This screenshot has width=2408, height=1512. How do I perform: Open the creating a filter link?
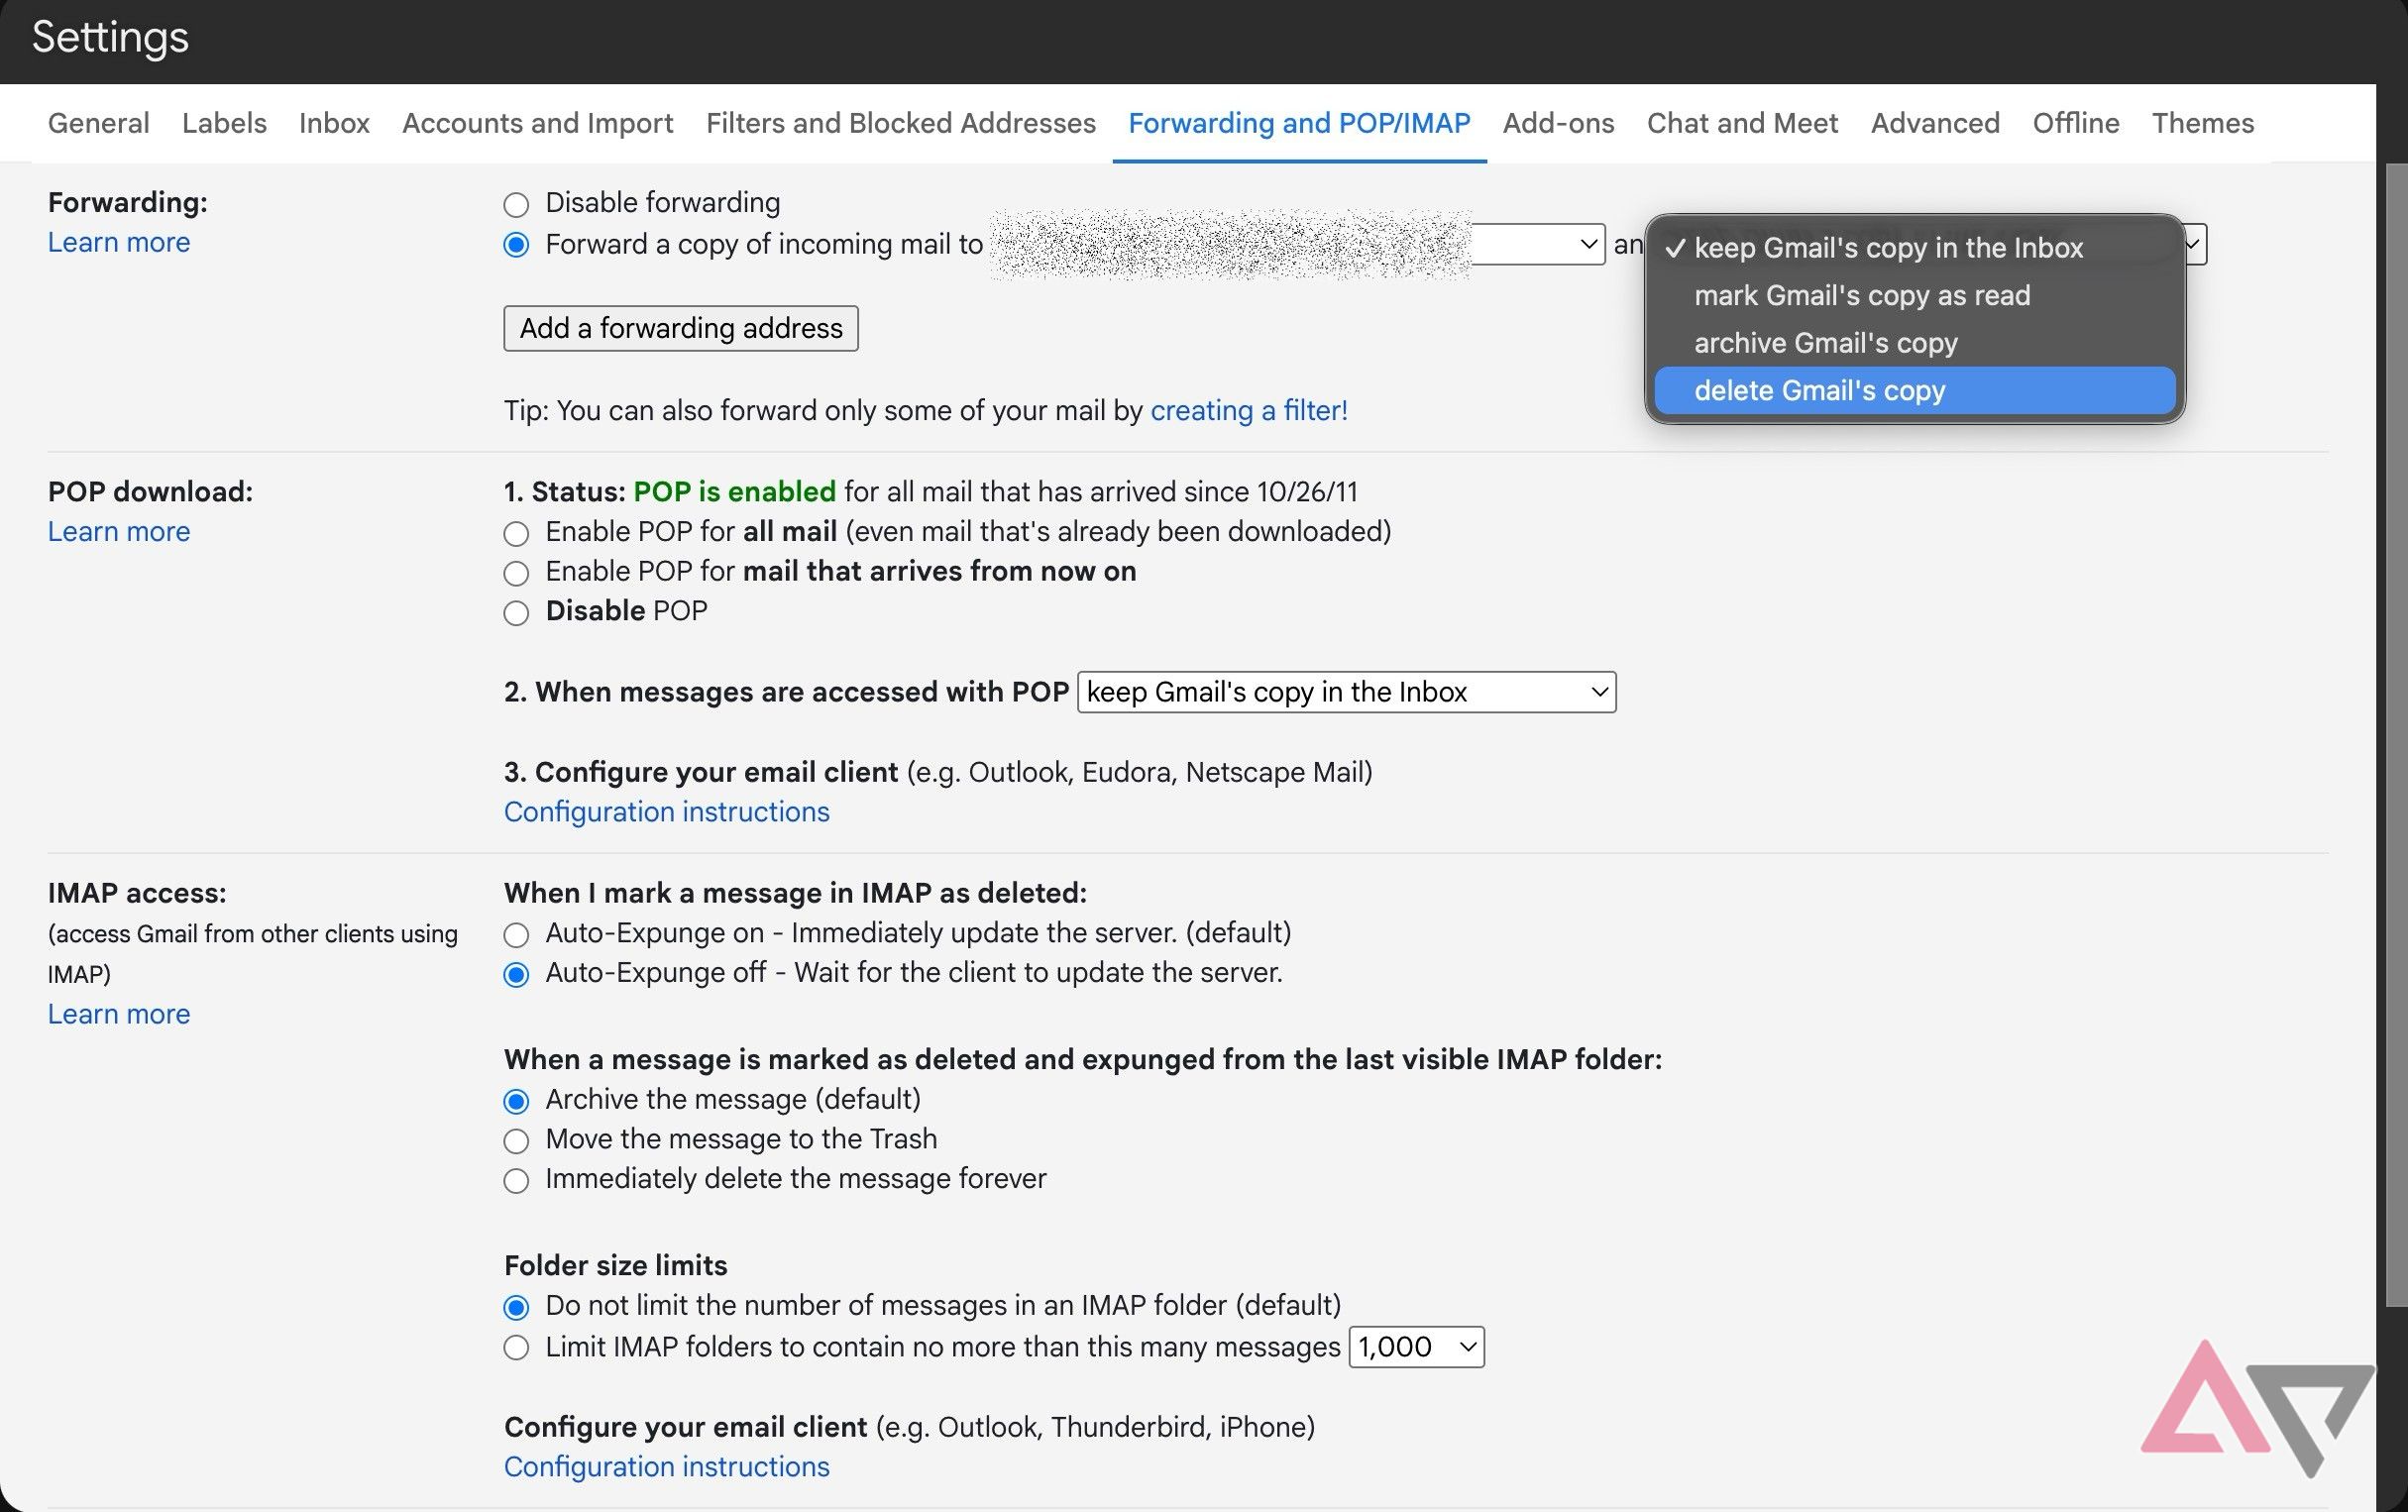click(x=1249, y=411)
